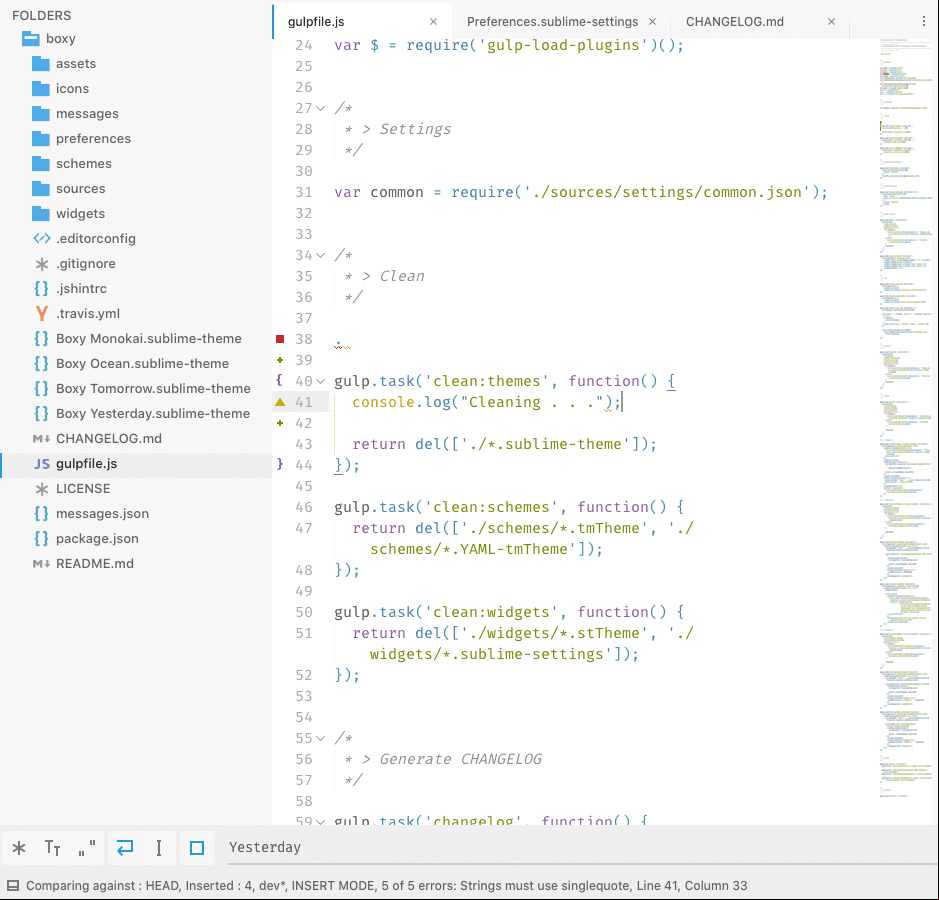Click the green inserted marker at line 39
939x900 pixels.
pos(280,360)
